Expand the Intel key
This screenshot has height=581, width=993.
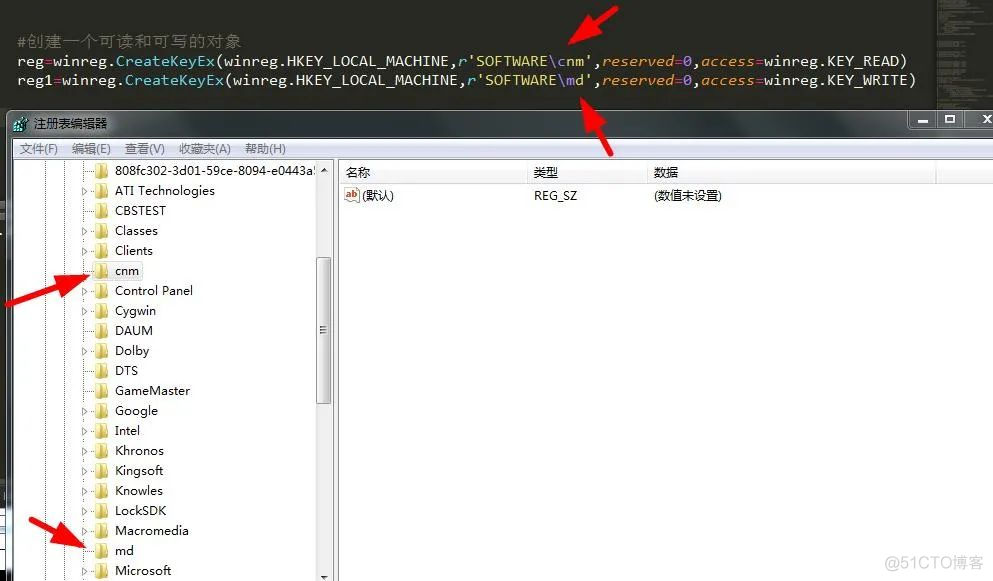[86, 430]
